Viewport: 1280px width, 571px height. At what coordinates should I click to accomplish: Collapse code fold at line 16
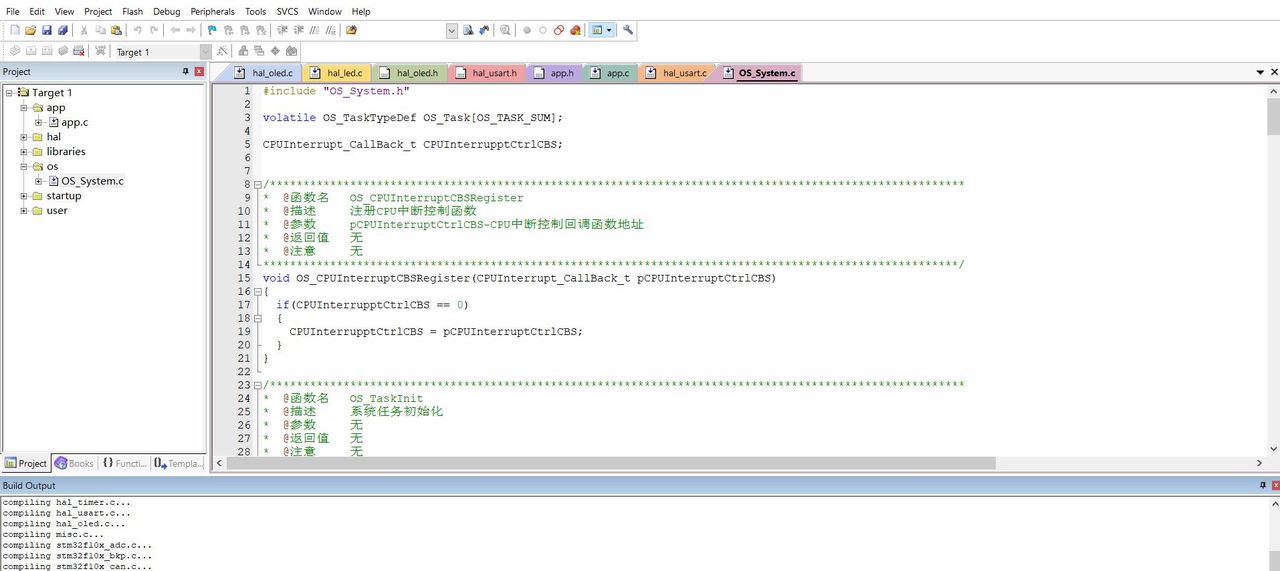(257, 291)
